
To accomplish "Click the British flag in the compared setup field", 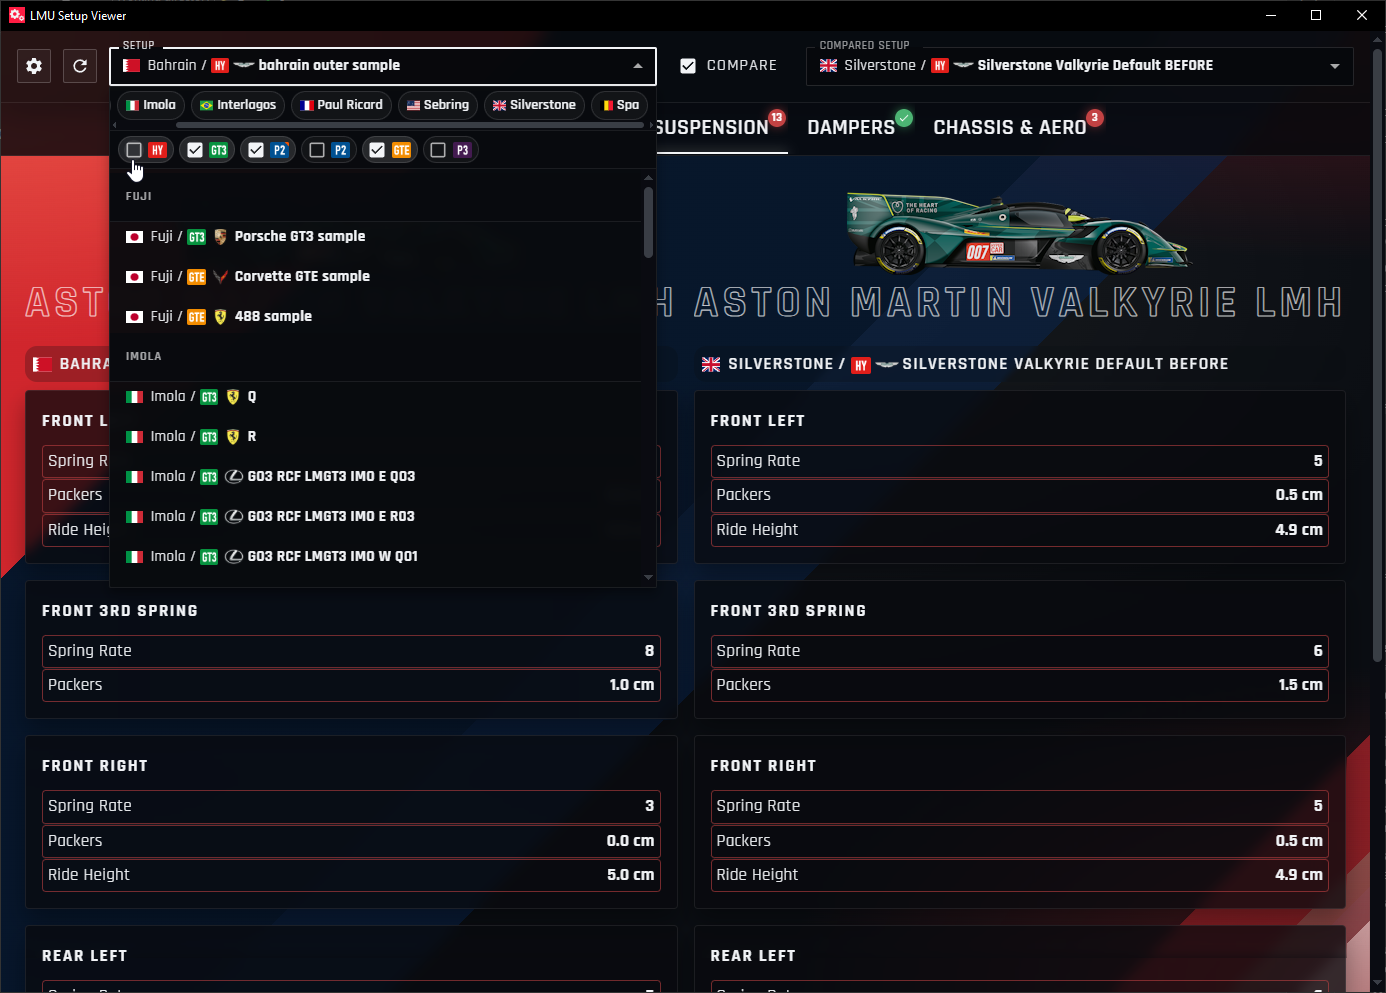I will point(827,65).
